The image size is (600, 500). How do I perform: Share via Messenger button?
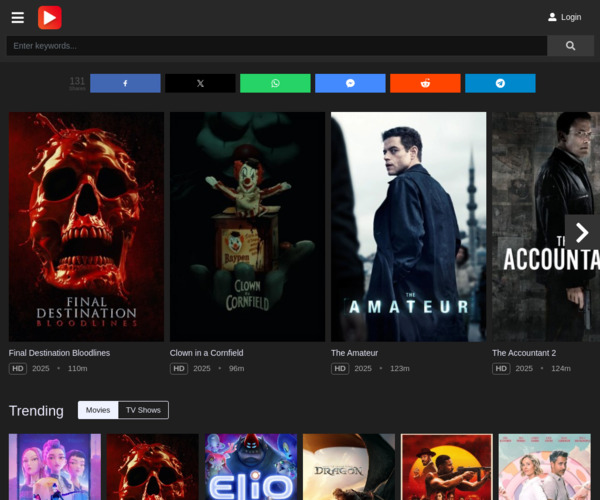(x=350, y=83)
